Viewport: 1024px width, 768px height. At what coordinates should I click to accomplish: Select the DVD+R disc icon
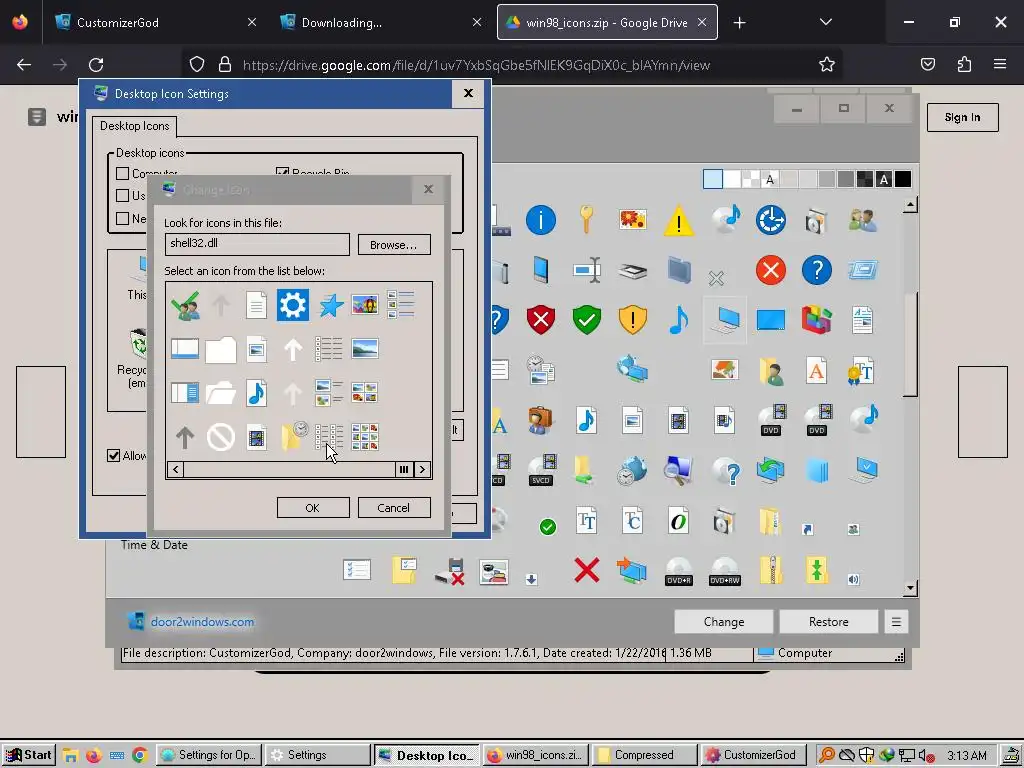point(679,571)
